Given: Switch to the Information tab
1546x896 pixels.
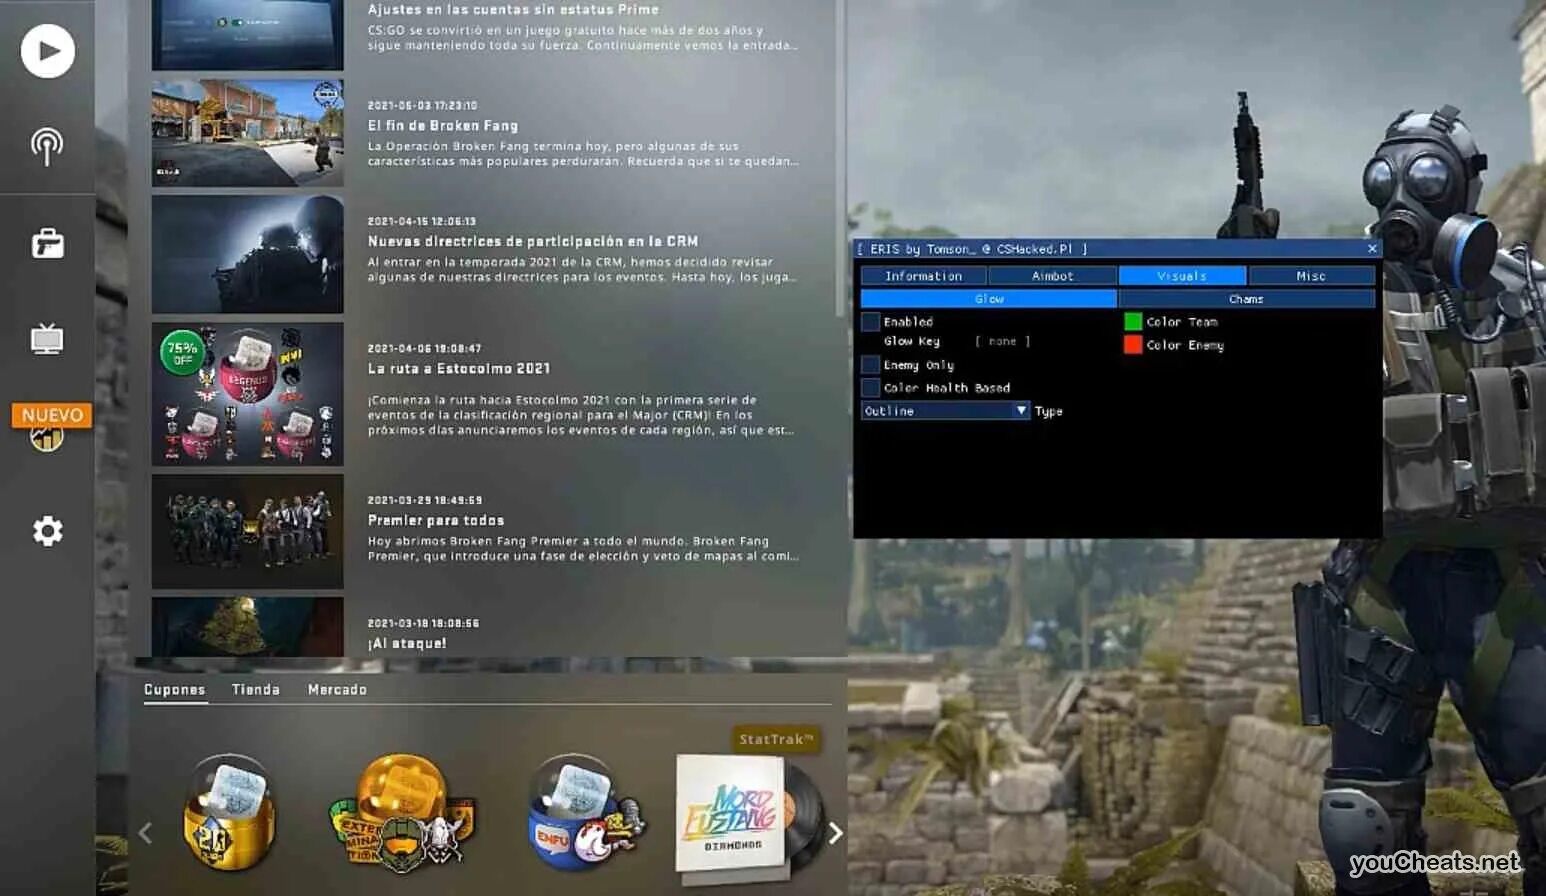Looking at the screenshot, I should 923,276.
